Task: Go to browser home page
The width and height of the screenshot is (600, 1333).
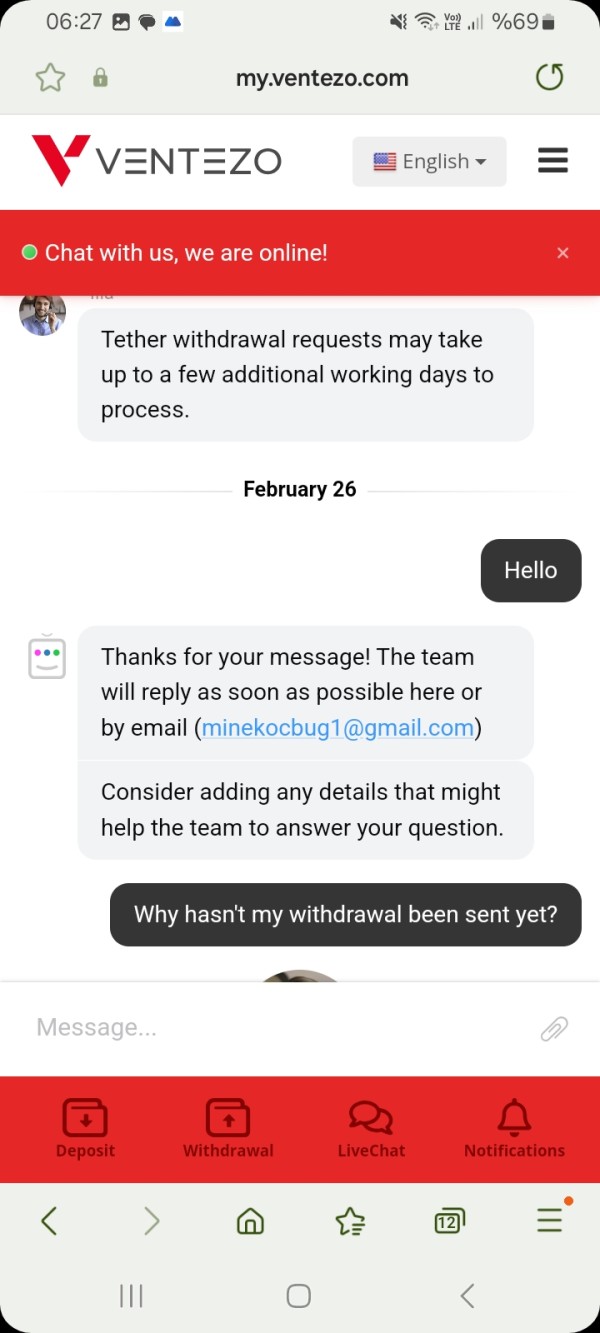Action: click(250, 1220)
